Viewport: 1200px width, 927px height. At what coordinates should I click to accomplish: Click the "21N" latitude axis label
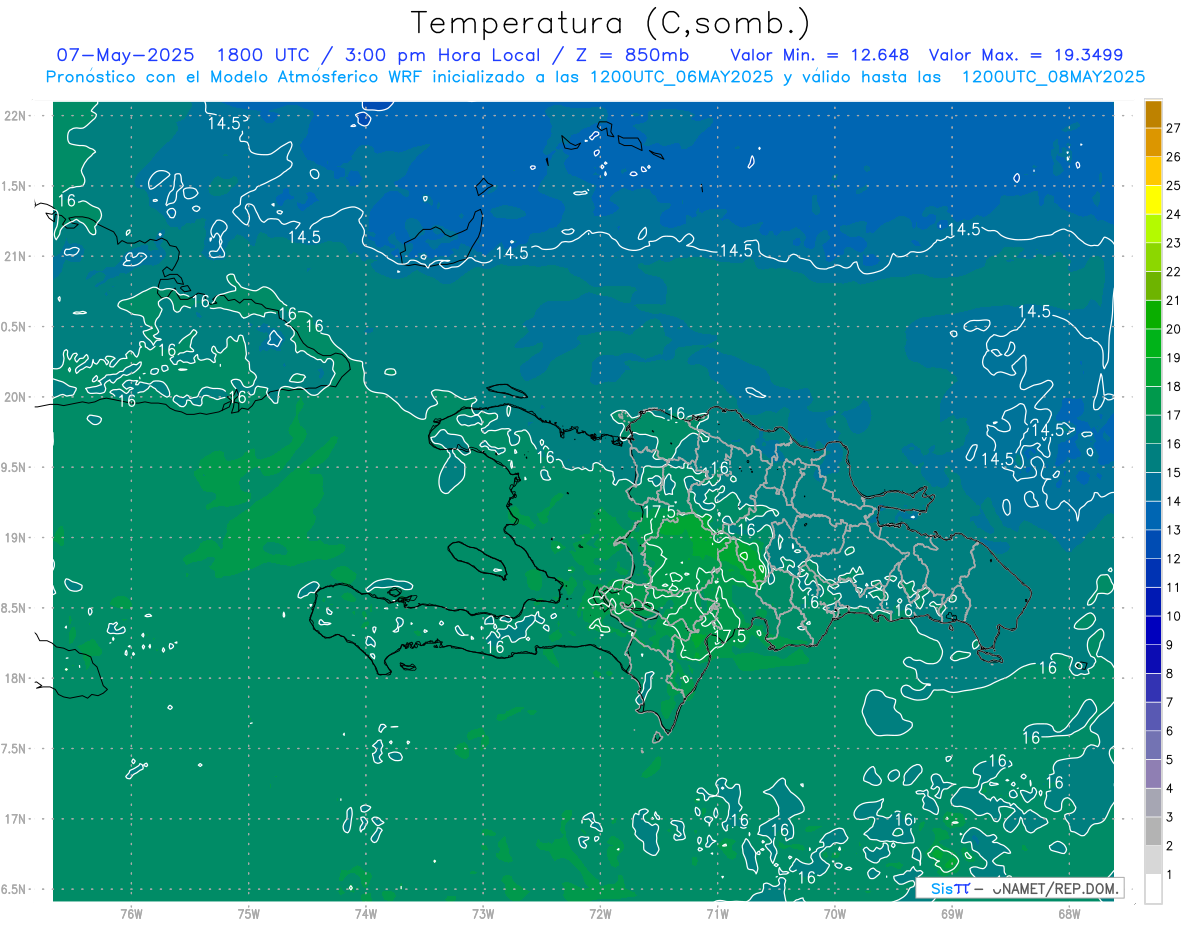pos(15,256)
